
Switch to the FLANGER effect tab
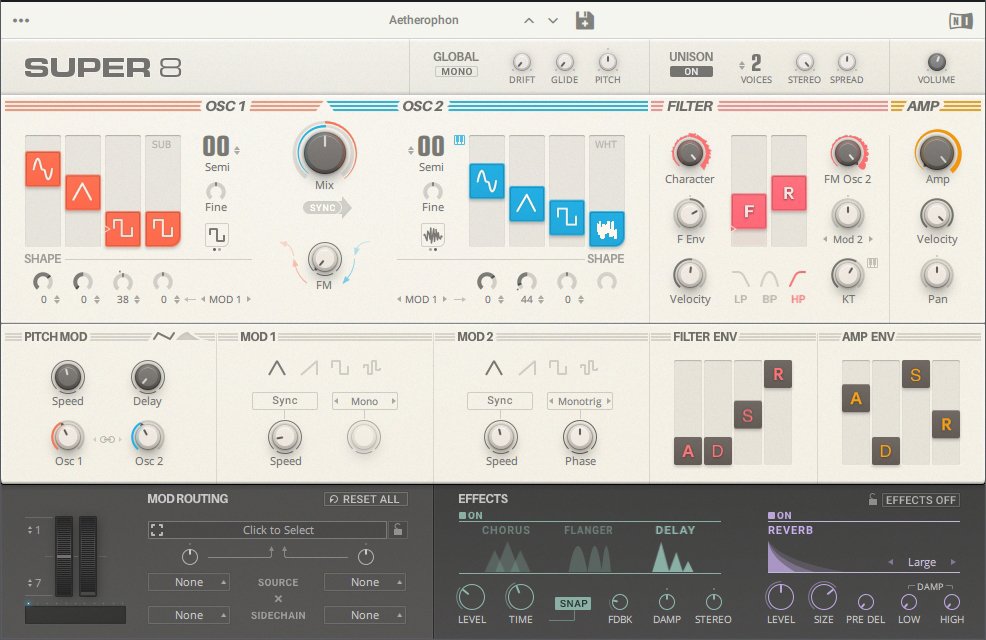(x=588, y=530)
